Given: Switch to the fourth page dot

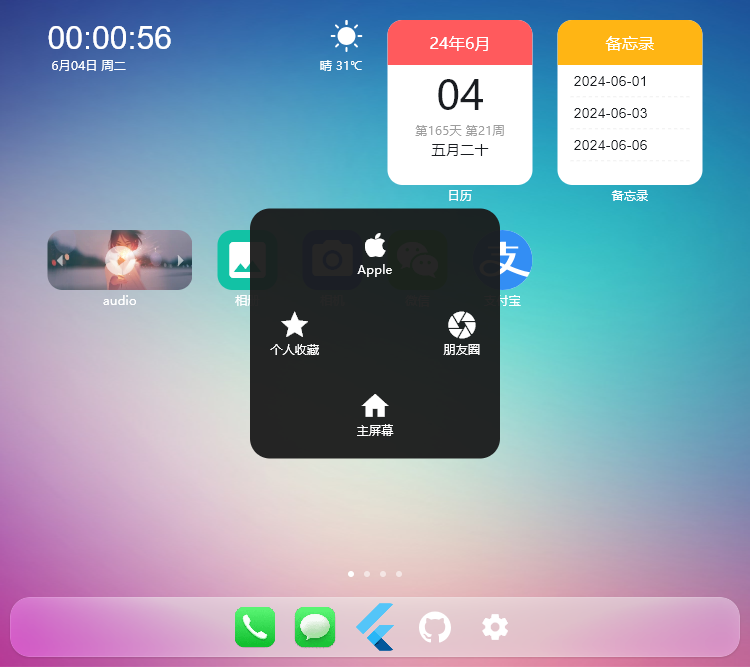Looking at the screenshot, I should click(399, 574).
